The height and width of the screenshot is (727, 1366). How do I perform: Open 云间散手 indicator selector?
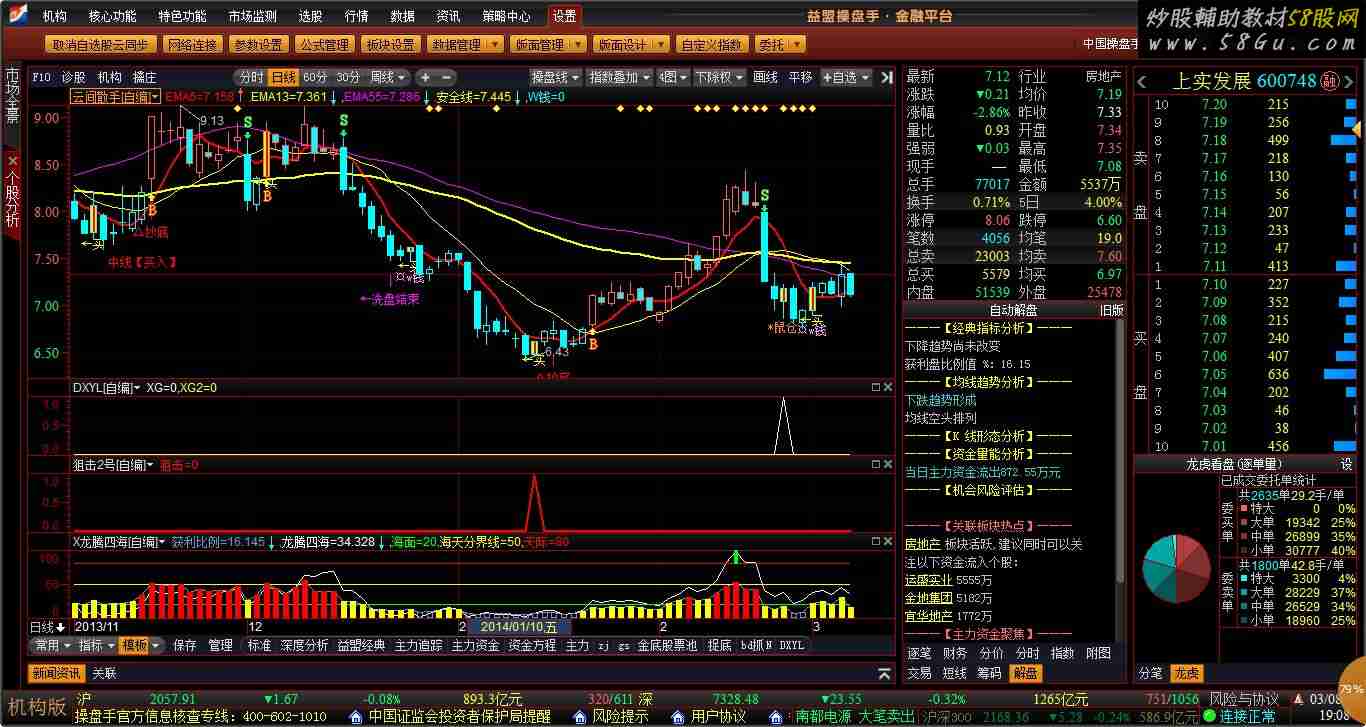(115, 96)
